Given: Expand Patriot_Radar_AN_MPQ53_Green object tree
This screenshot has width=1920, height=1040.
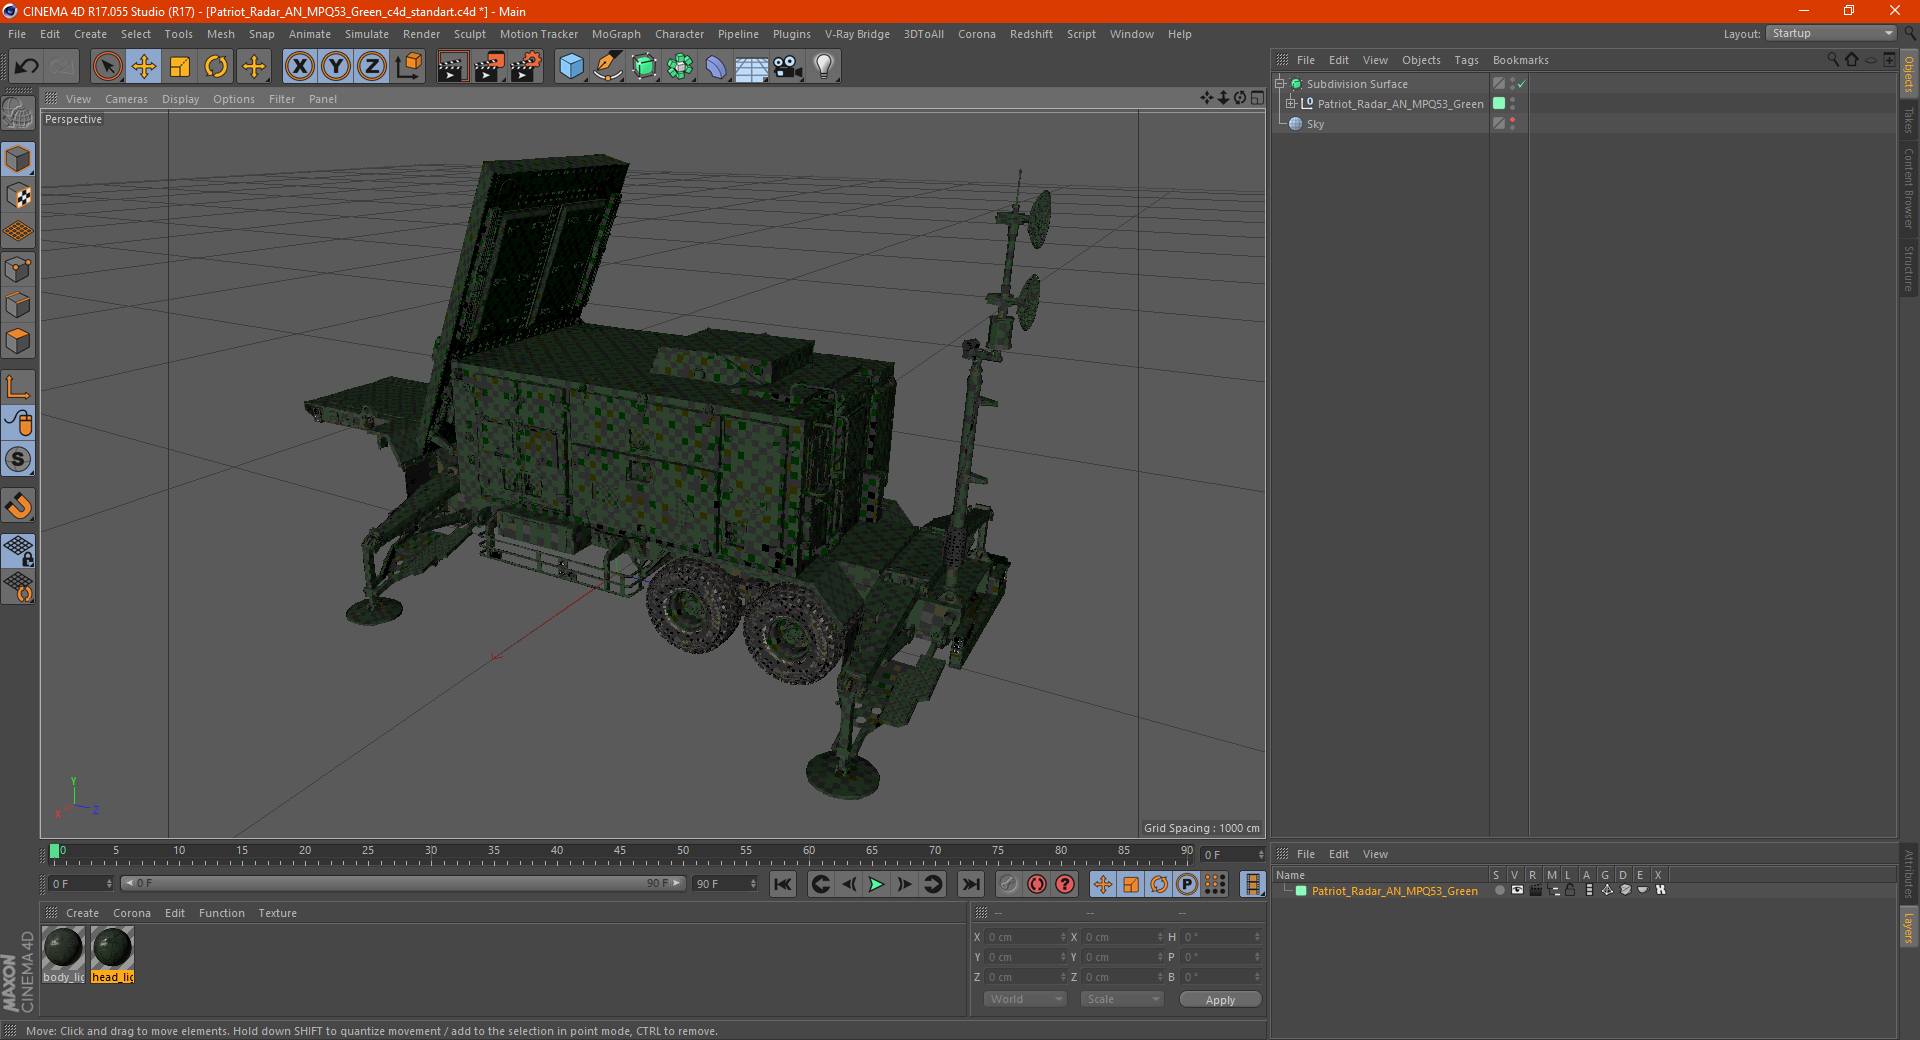Looking at the screenshot, I should point(1290,104).
